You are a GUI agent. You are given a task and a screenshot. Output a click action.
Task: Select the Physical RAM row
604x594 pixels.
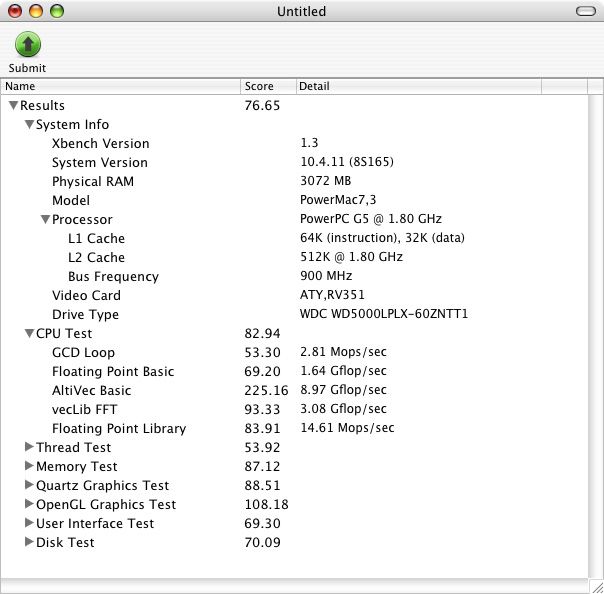(x=295, y=181)
